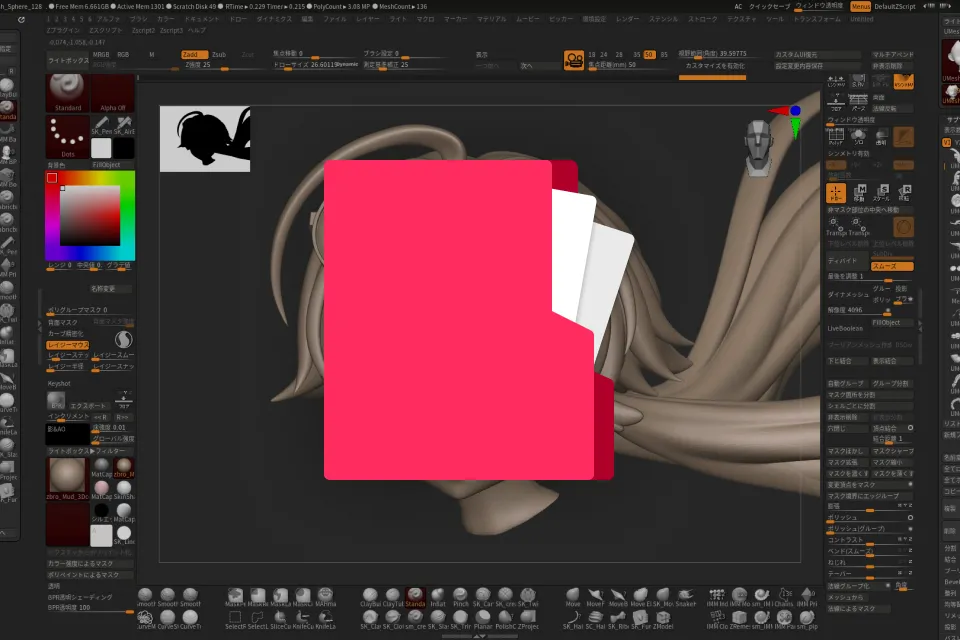Click the ディバイド button
The height and width of the screenshot is (640, 960).
point(847,260)
